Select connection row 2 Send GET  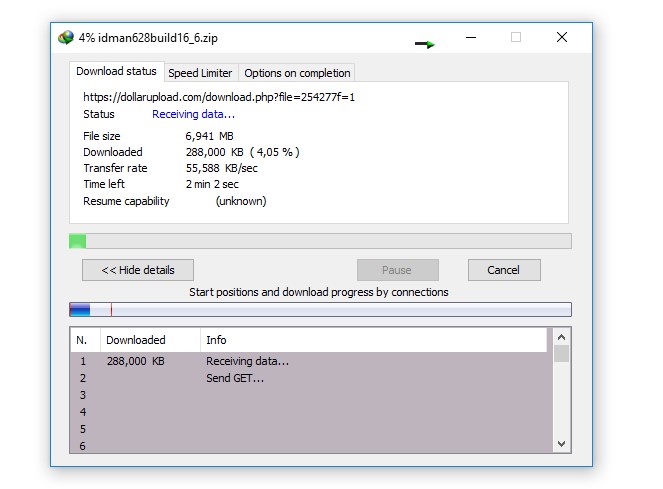(311, 378)
